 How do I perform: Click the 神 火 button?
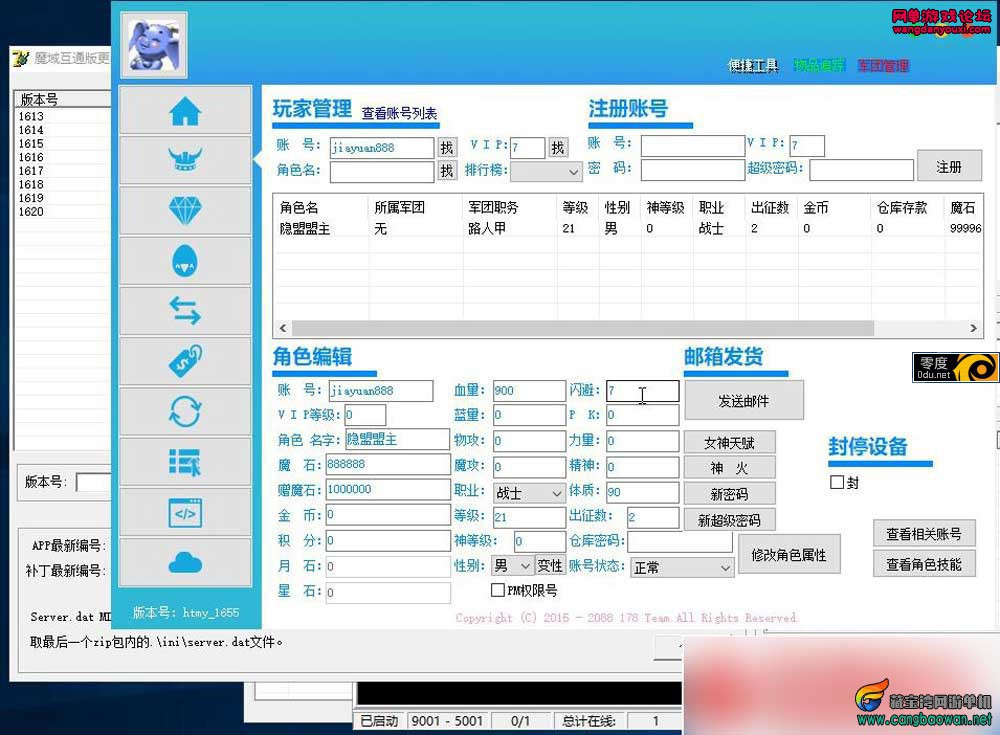pos(730,468)
